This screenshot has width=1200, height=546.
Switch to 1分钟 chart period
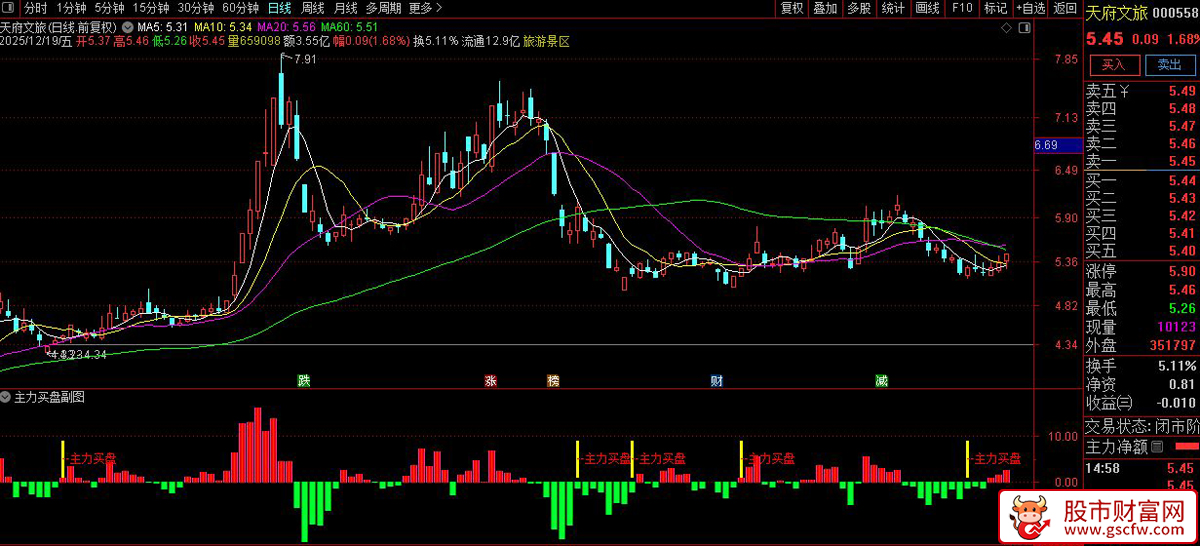pos(71,8)
